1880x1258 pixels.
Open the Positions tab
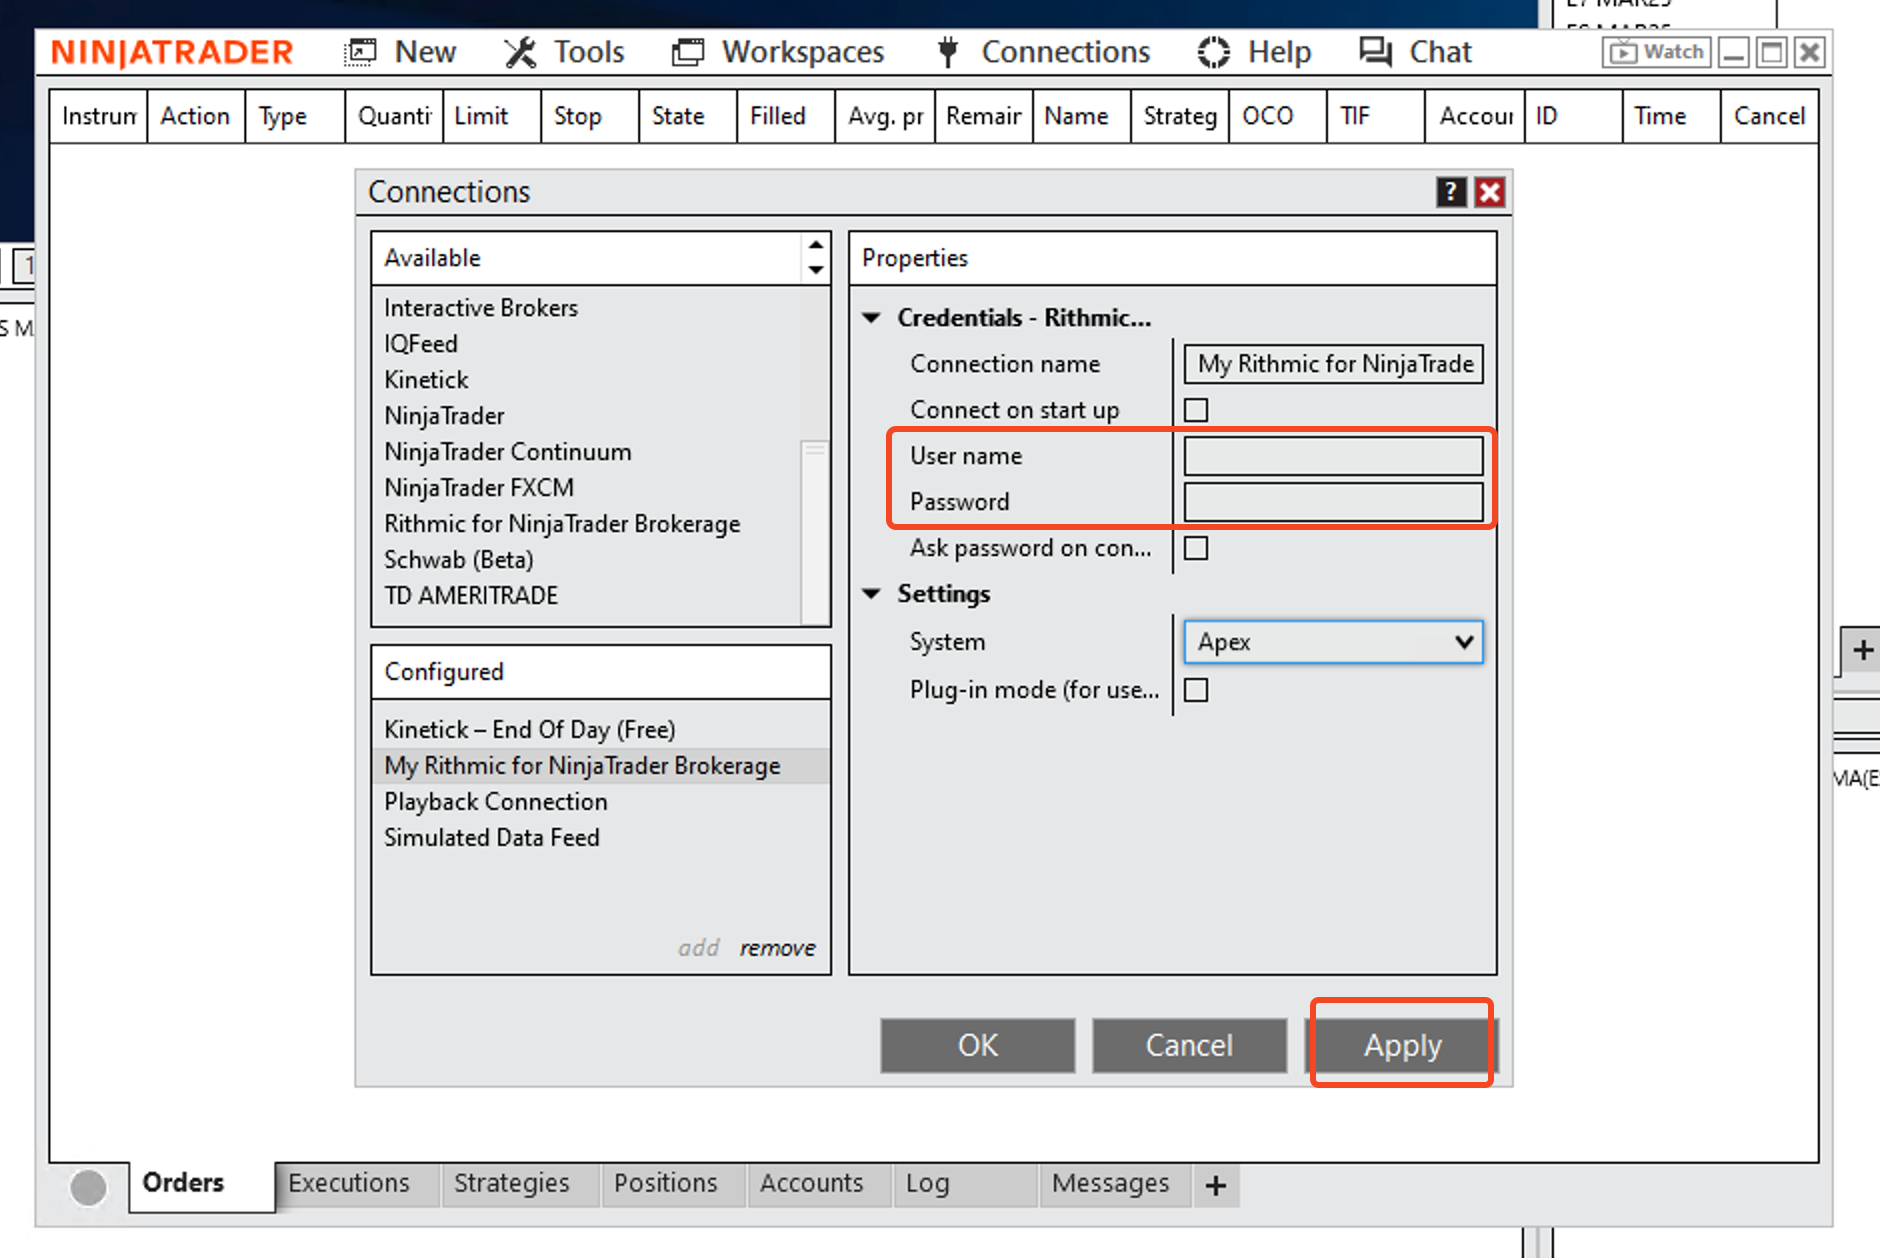[665, 1183]
